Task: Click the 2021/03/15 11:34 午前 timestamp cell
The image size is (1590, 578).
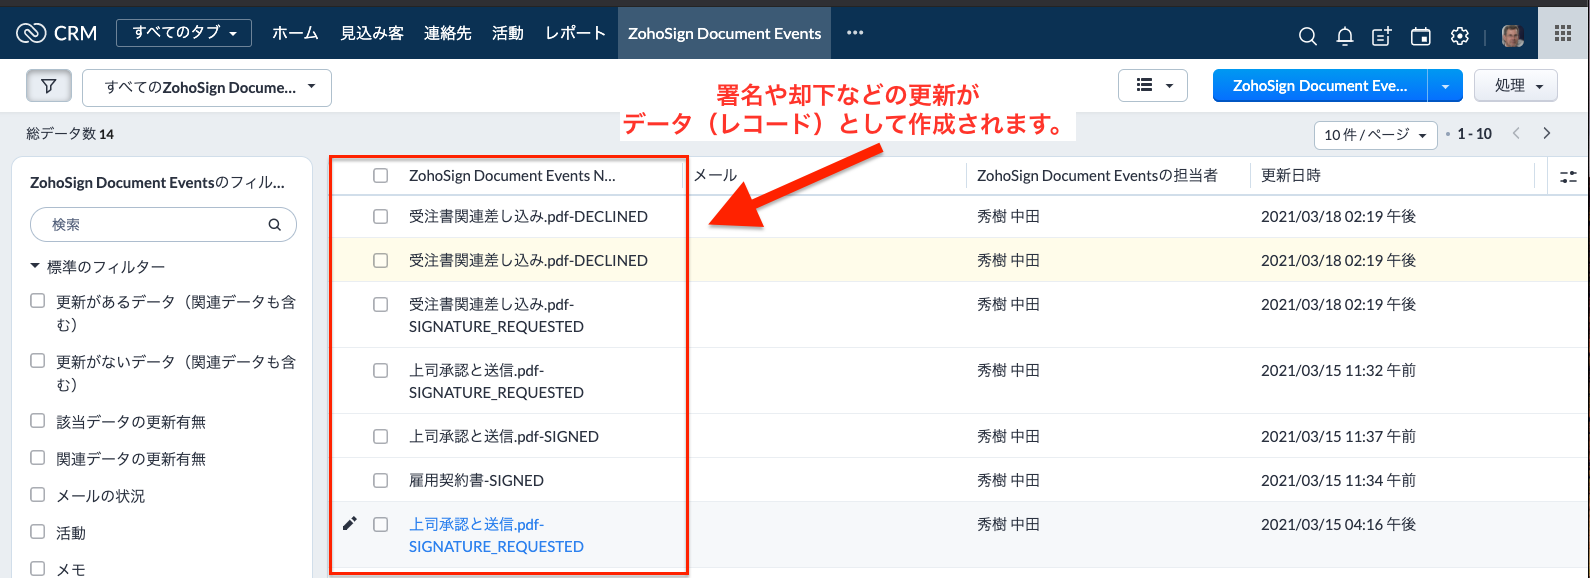Action: [1338, 480]
